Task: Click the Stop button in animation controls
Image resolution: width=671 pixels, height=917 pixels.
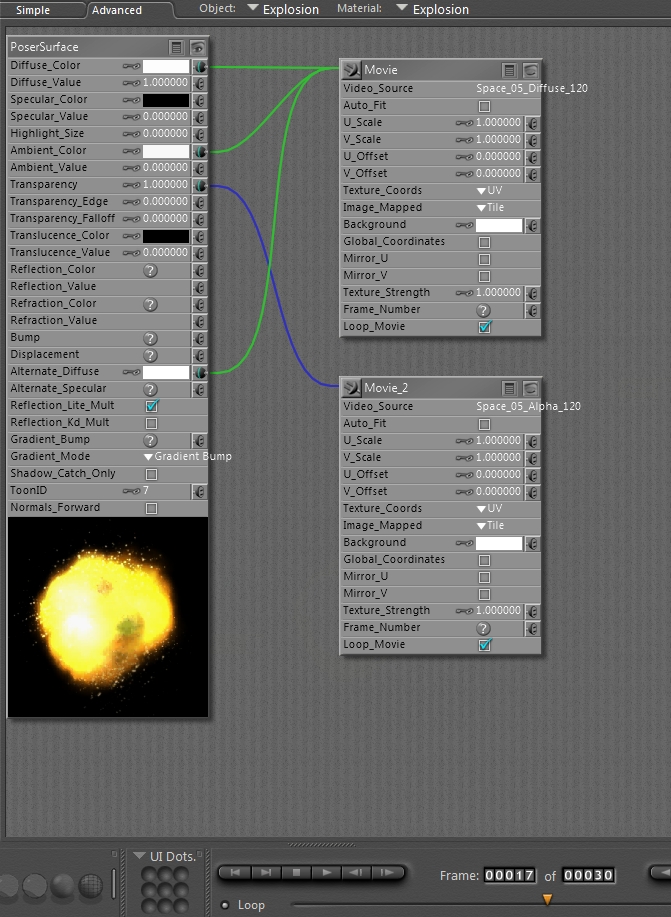Action: coord(296,873)
